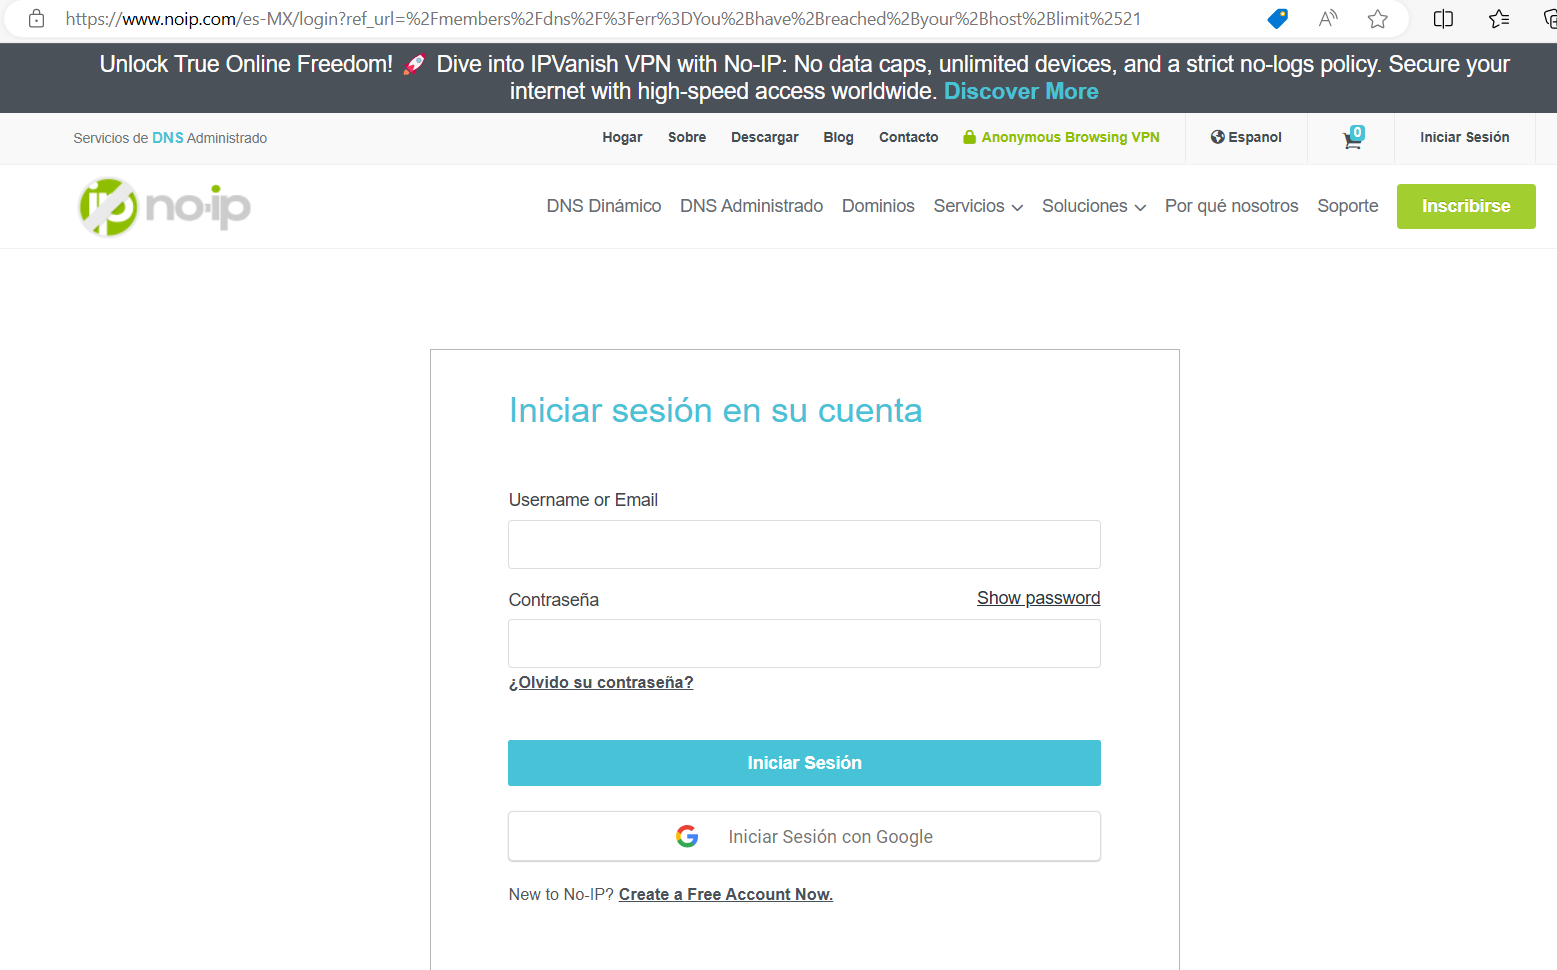Viewport: 1557px width, 970px height.
Task: Click the site info lock icon
Action: coord(36,18)
